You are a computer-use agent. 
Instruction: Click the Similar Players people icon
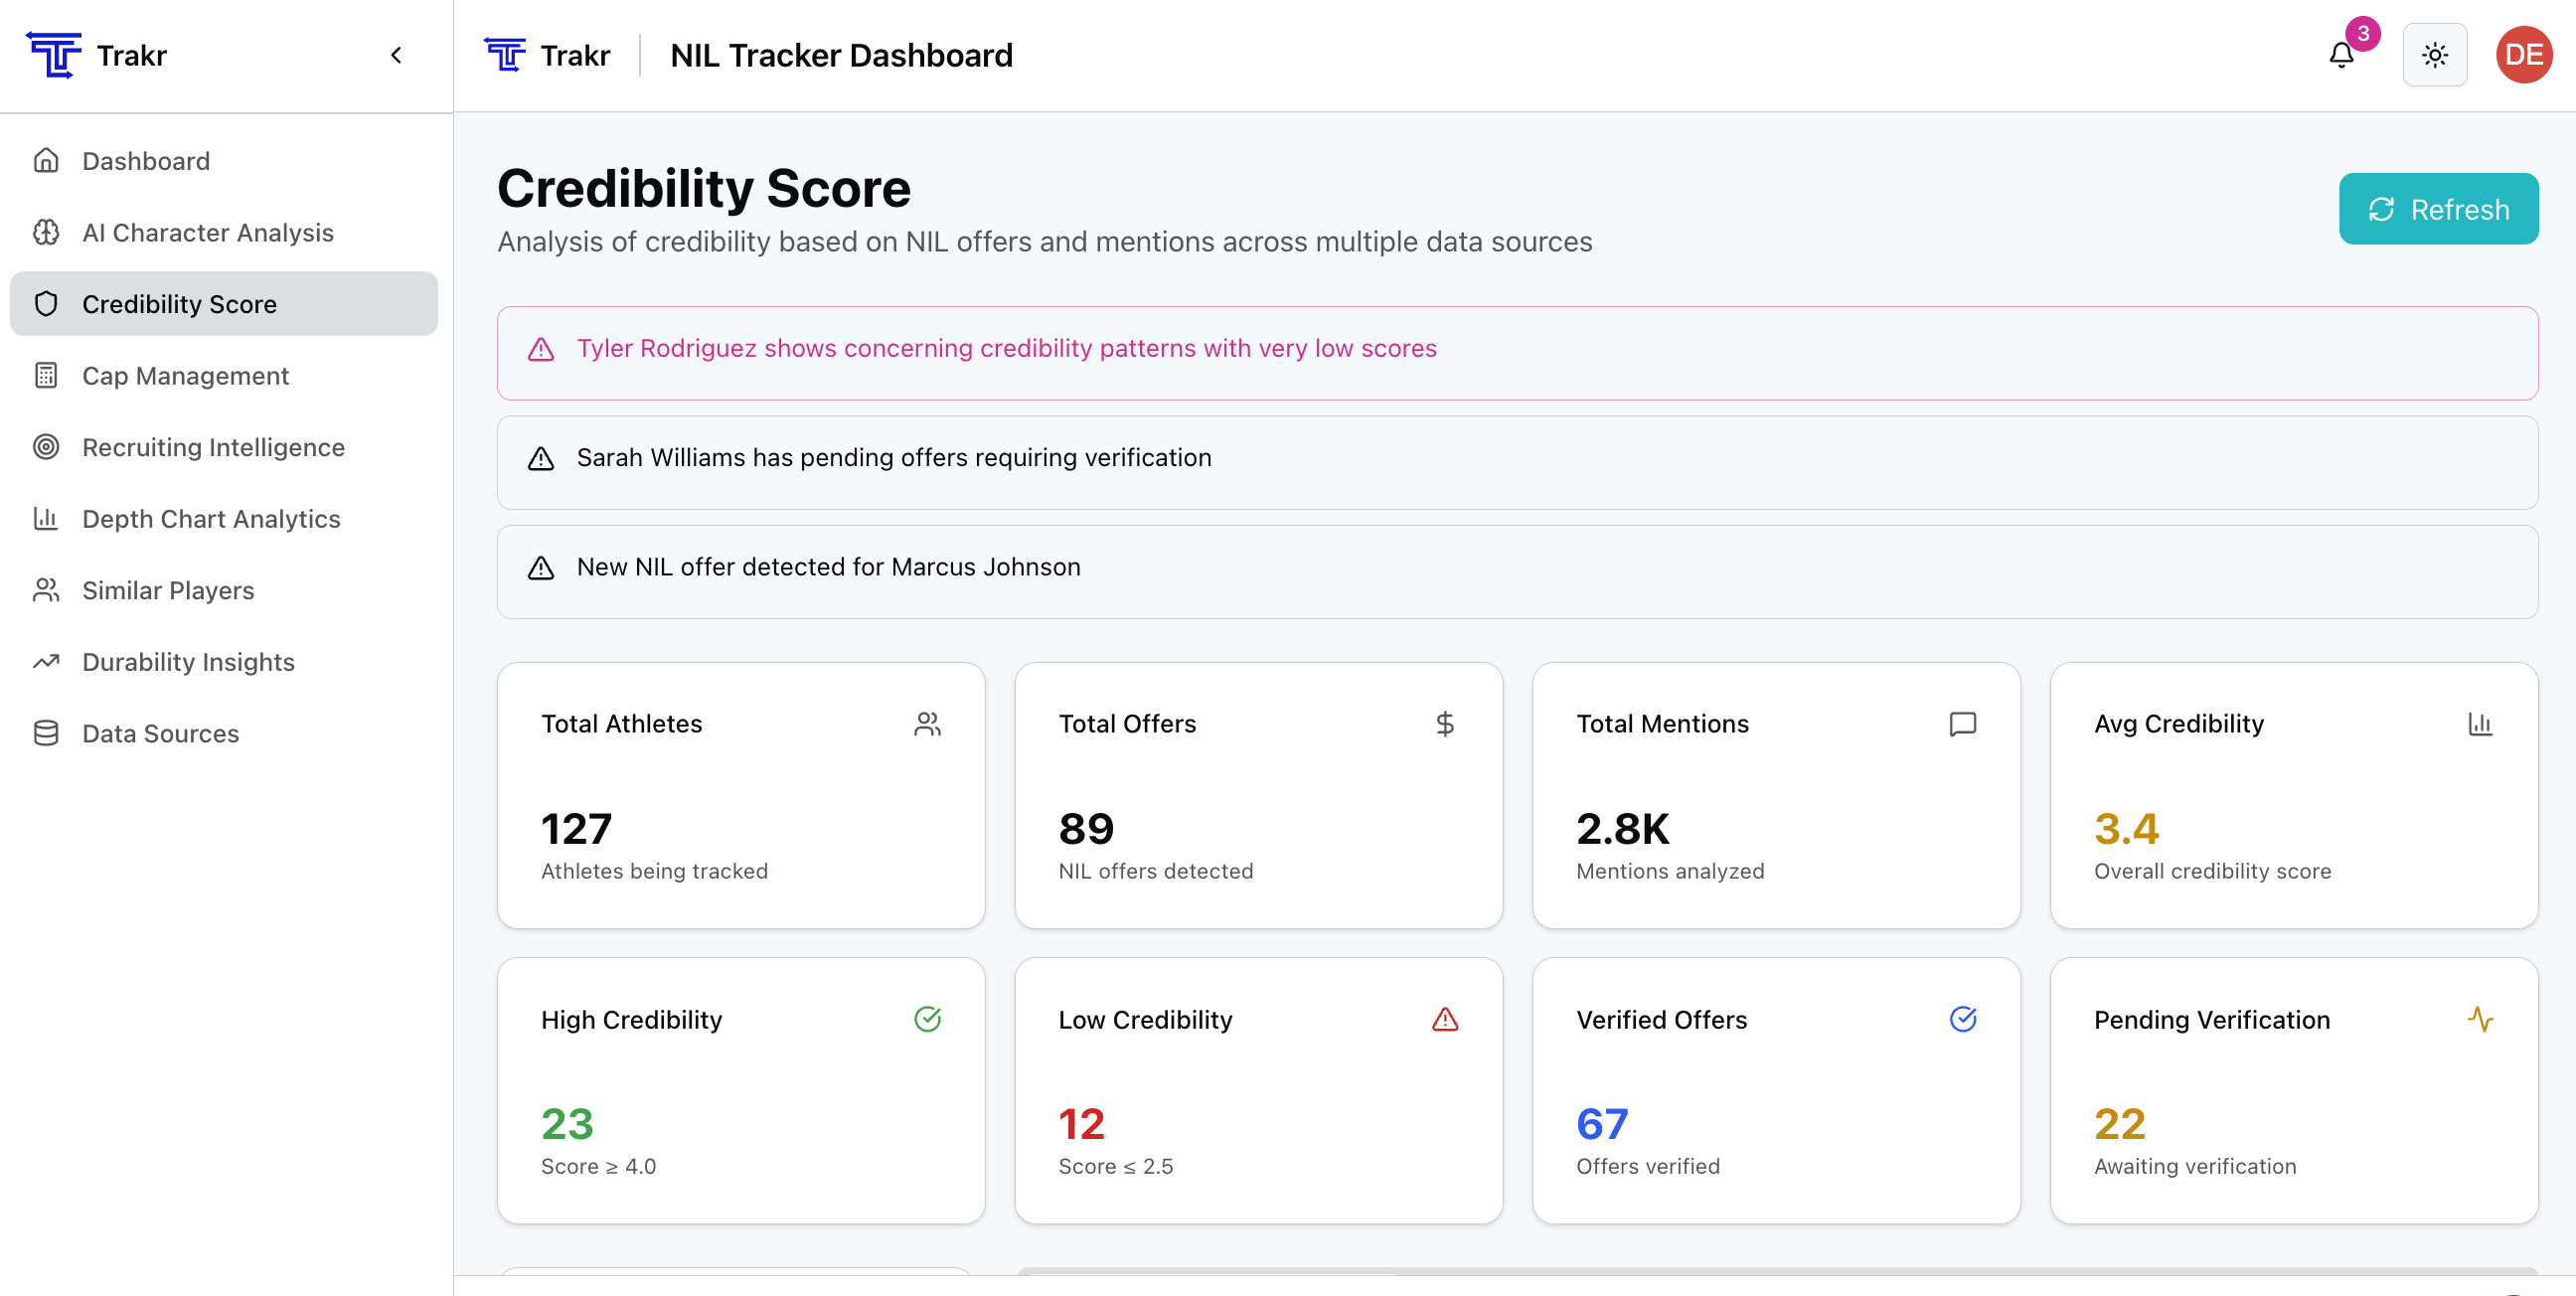pos(46,591)
